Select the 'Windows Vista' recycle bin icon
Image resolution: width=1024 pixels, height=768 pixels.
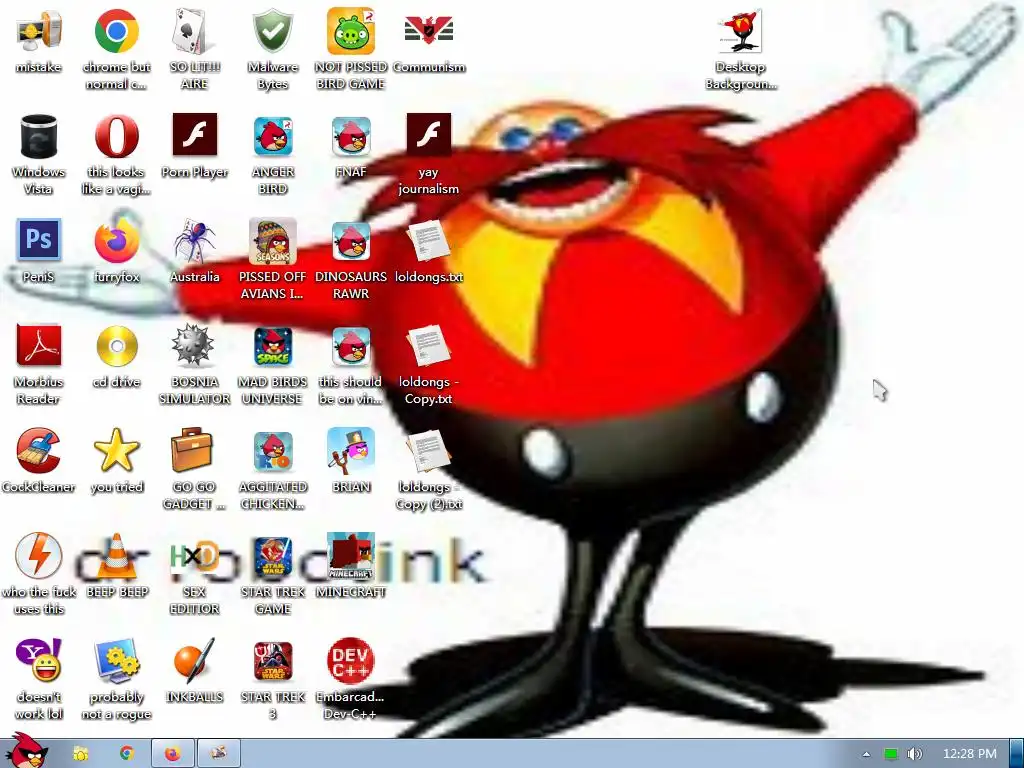click(x=39, y=136)
